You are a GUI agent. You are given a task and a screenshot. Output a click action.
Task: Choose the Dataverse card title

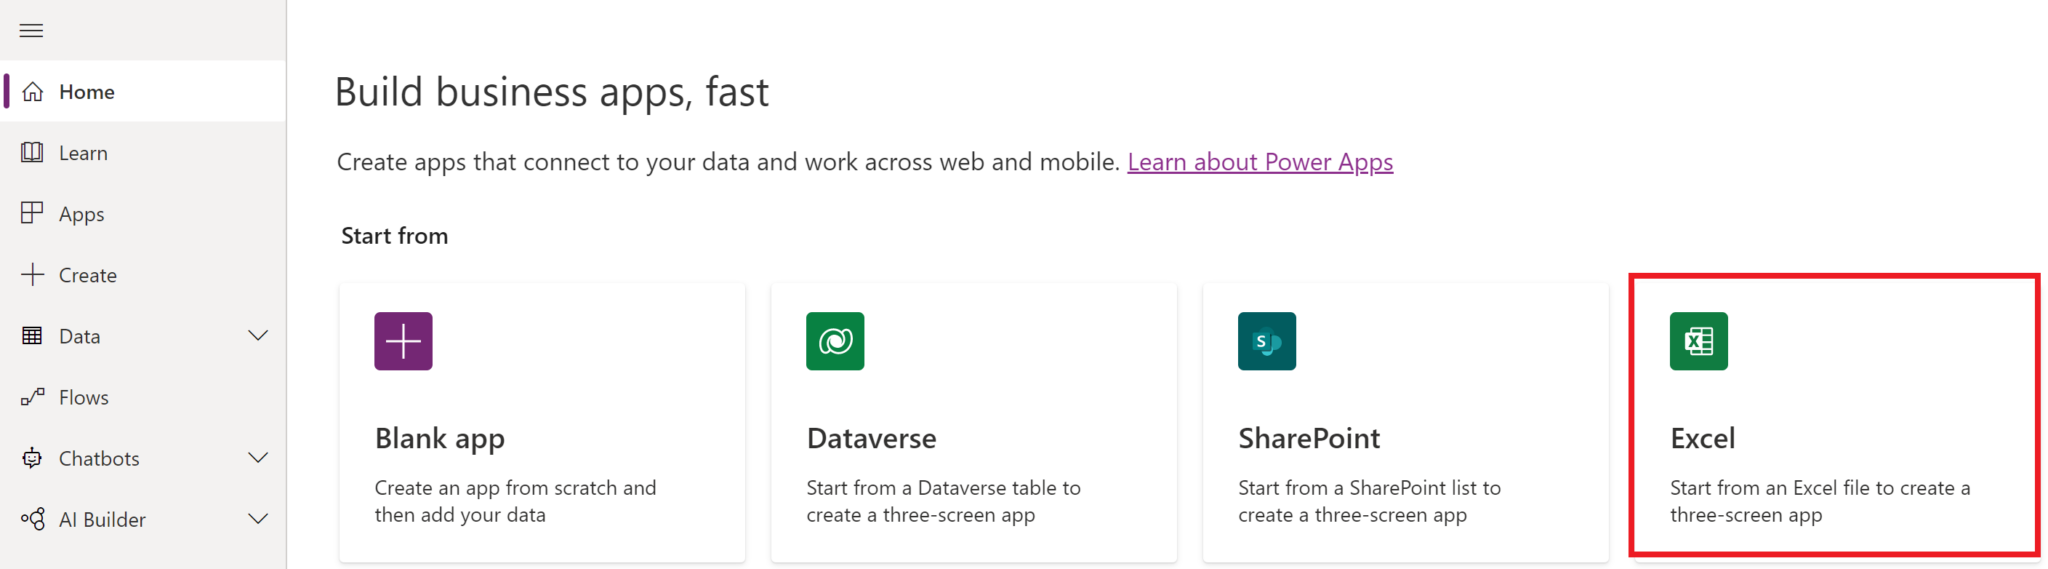point(871,438)
